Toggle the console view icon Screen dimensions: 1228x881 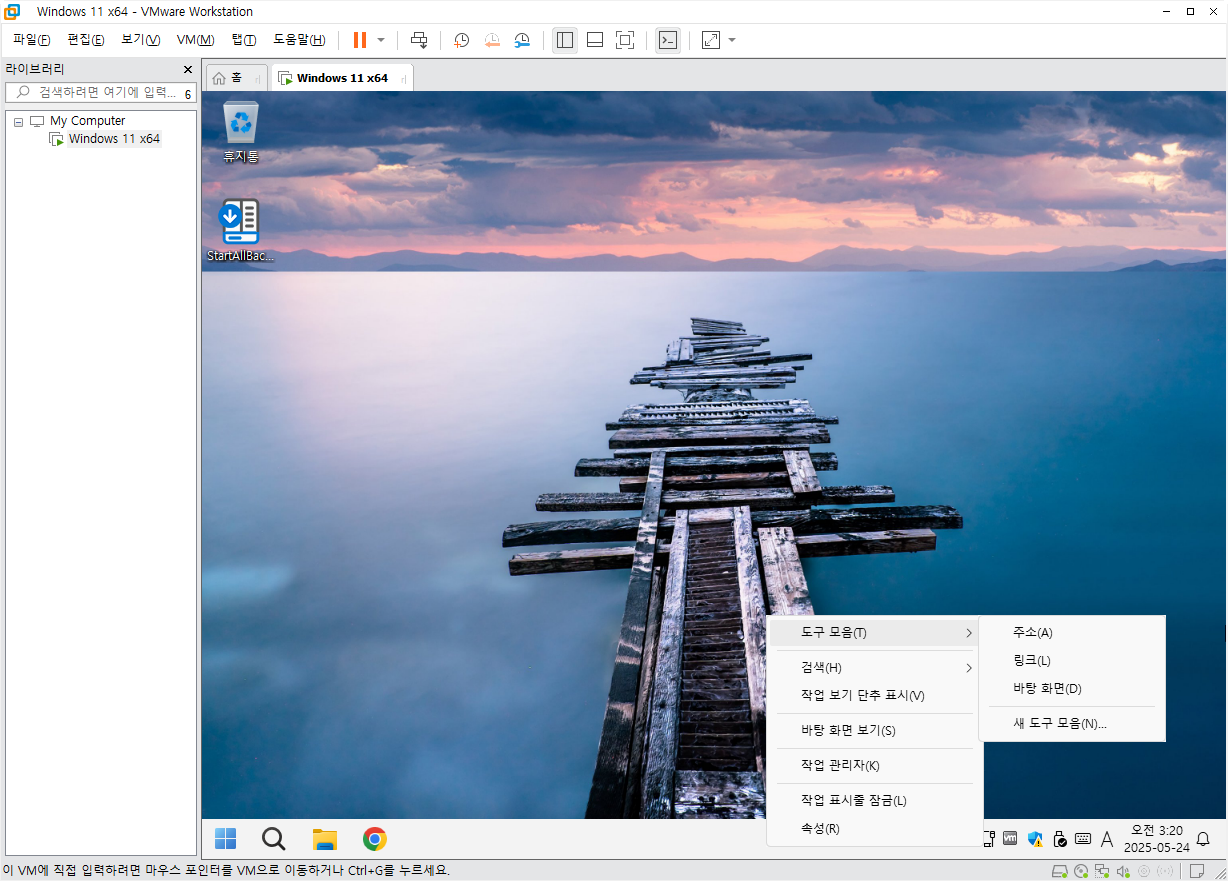coord(668,40)
